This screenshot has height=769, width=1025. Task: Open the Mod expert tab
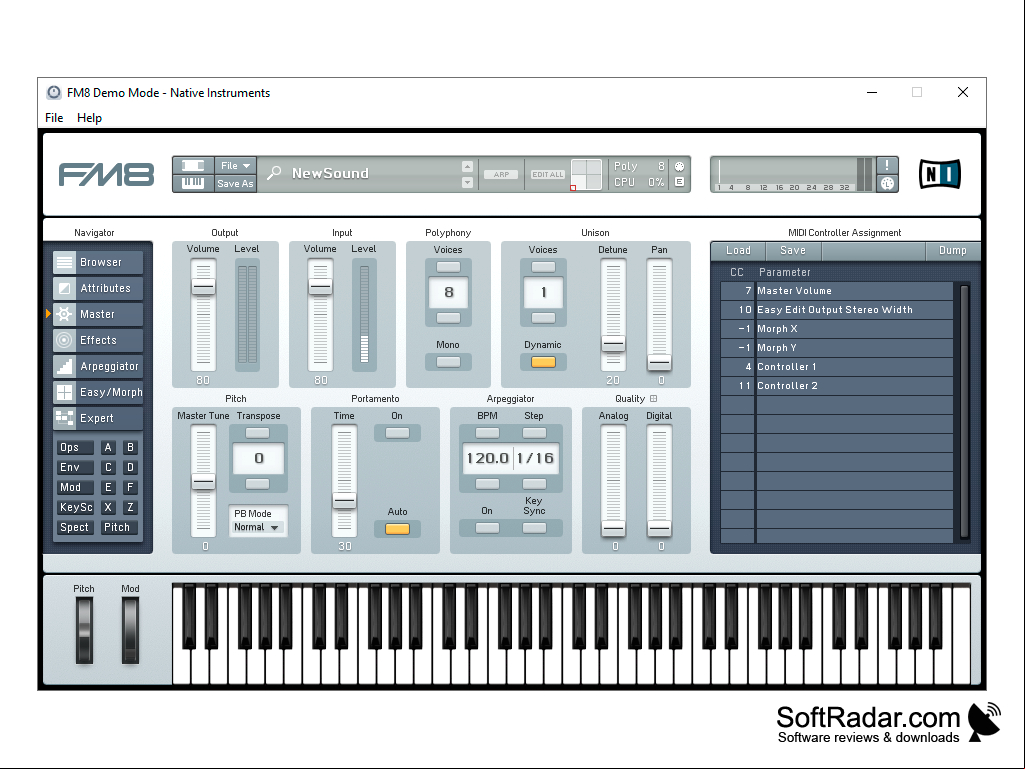point(75,487)
